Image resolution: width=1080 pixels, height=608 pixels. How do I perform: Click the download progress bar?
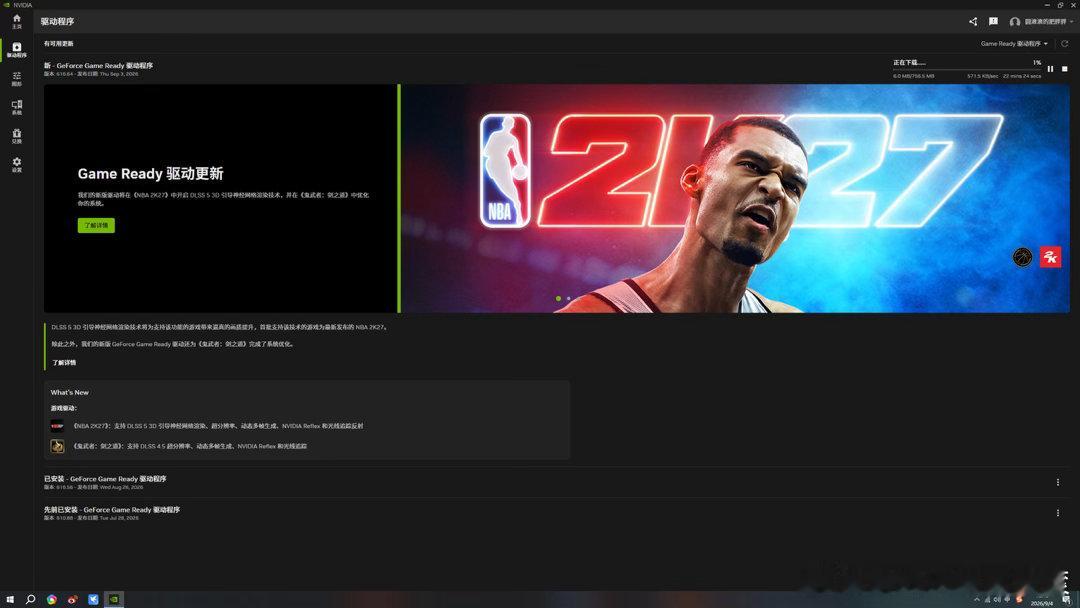tap(967, 70)
